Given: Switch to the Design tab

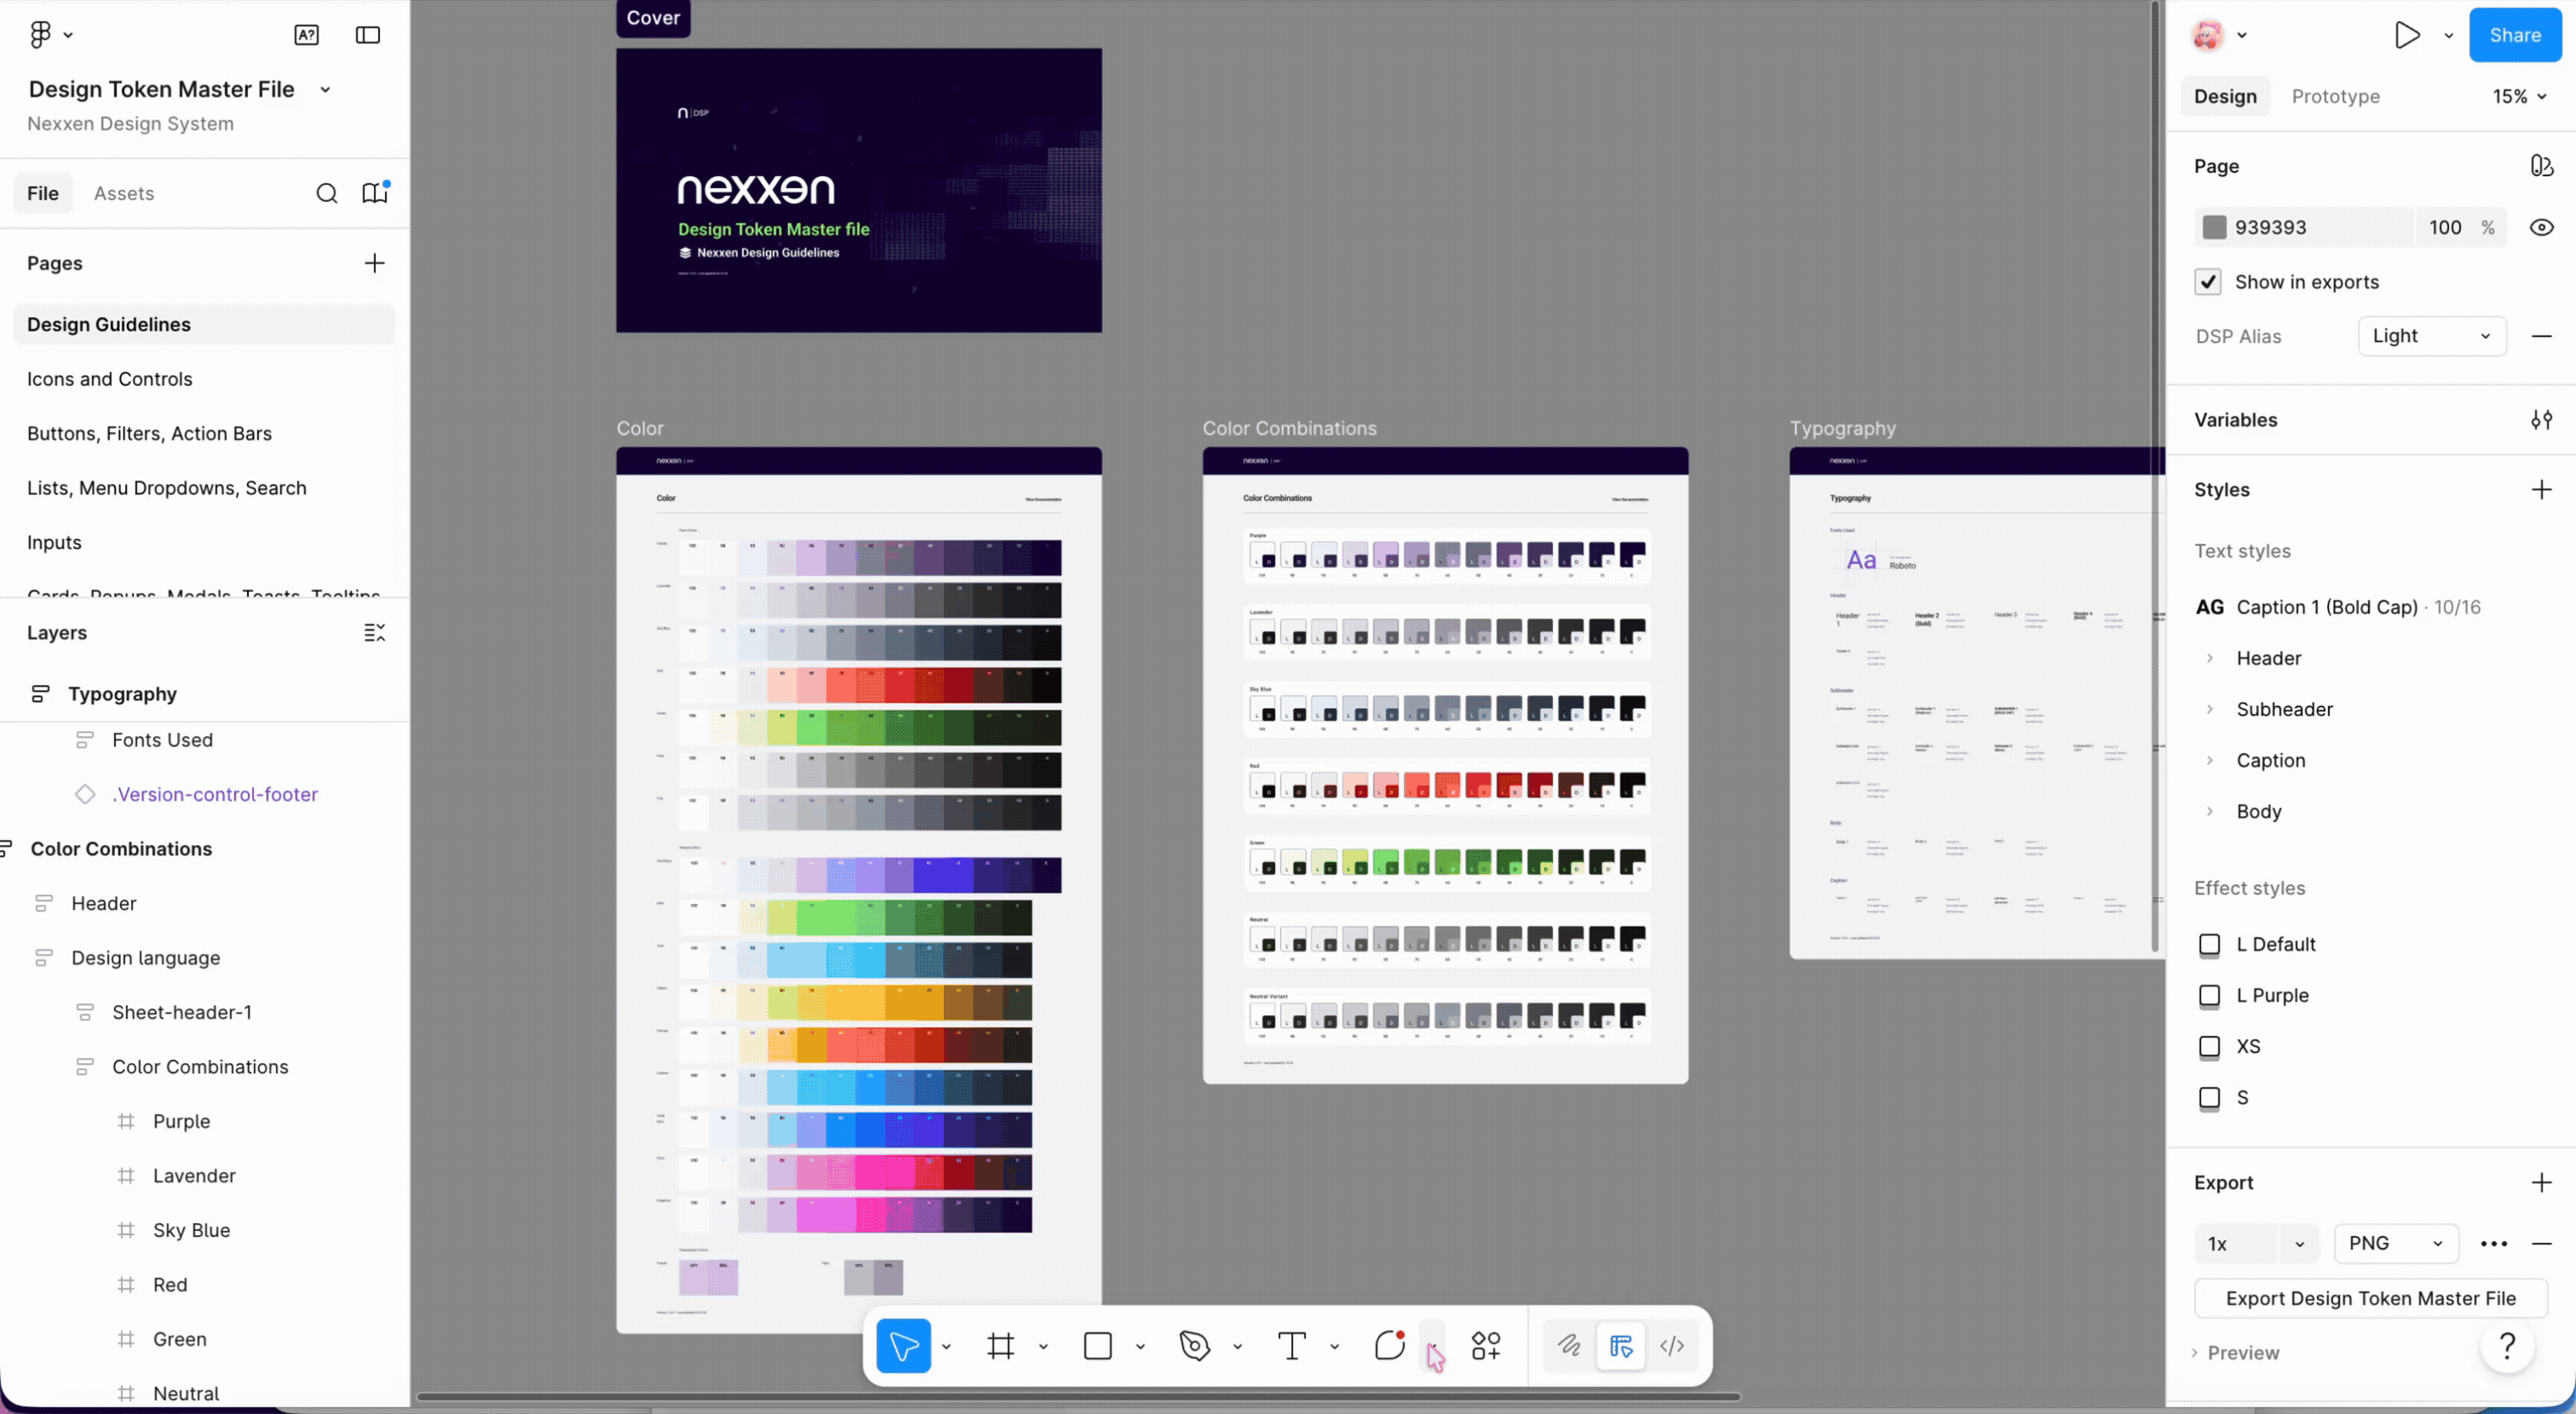Looking at the screenshot, I should click(2225, 97).
